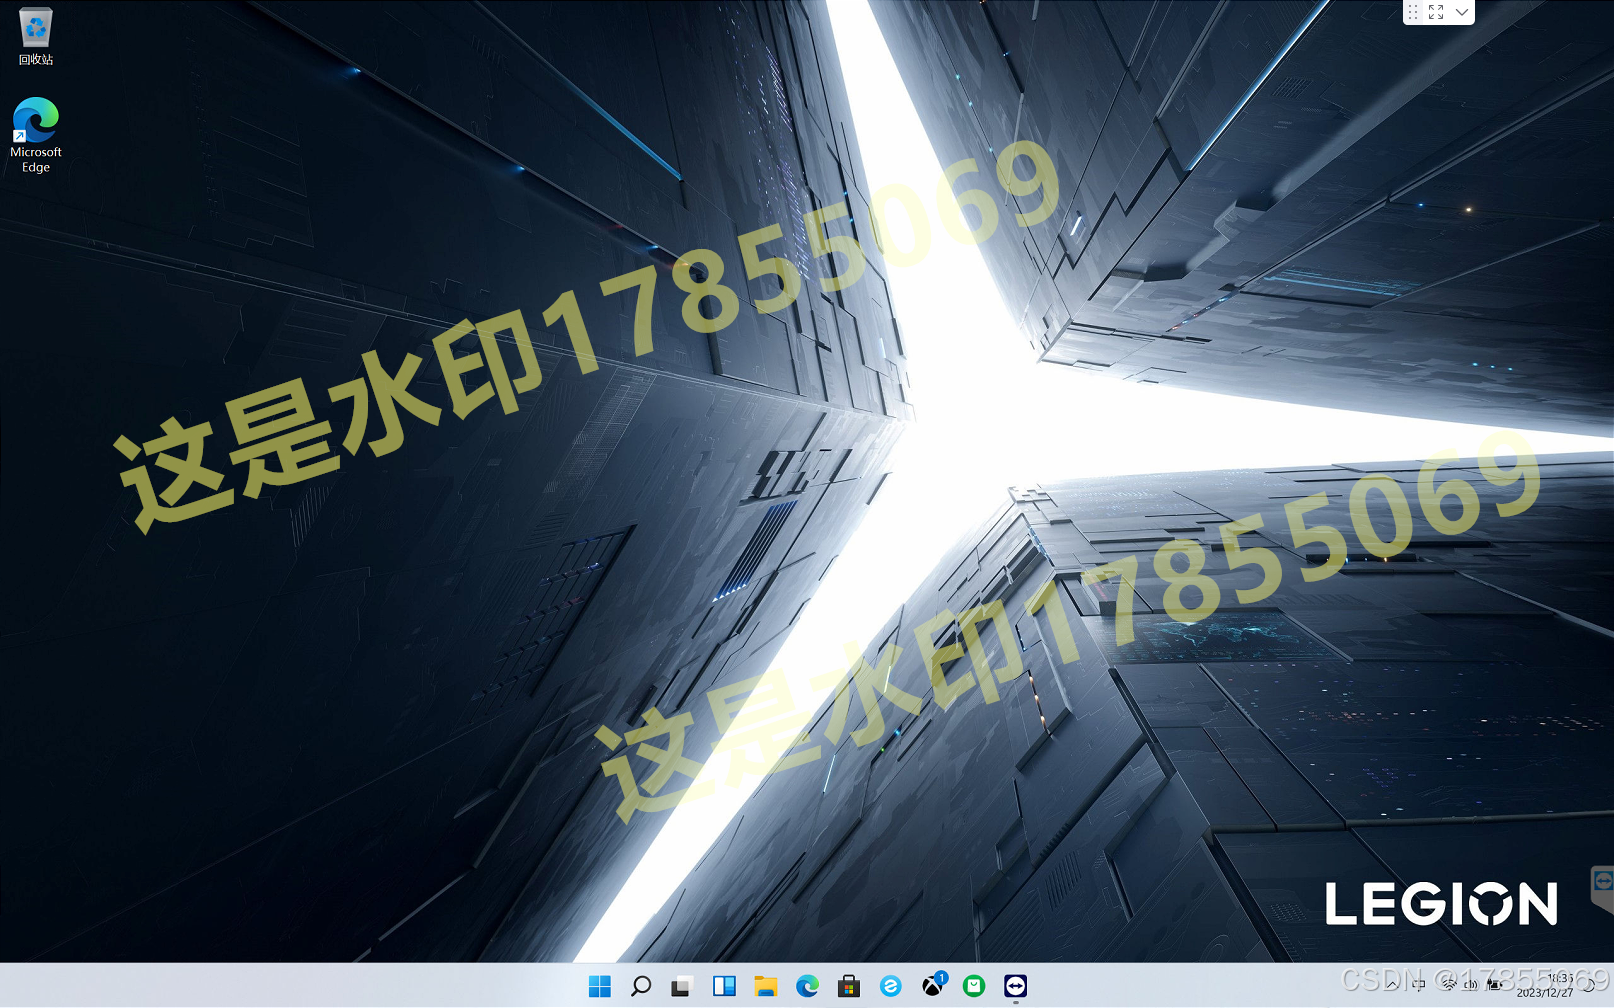Open File Explorer from the taskbar
The width and height of the screenshot is (1614, 1008).
pos(766,986)
